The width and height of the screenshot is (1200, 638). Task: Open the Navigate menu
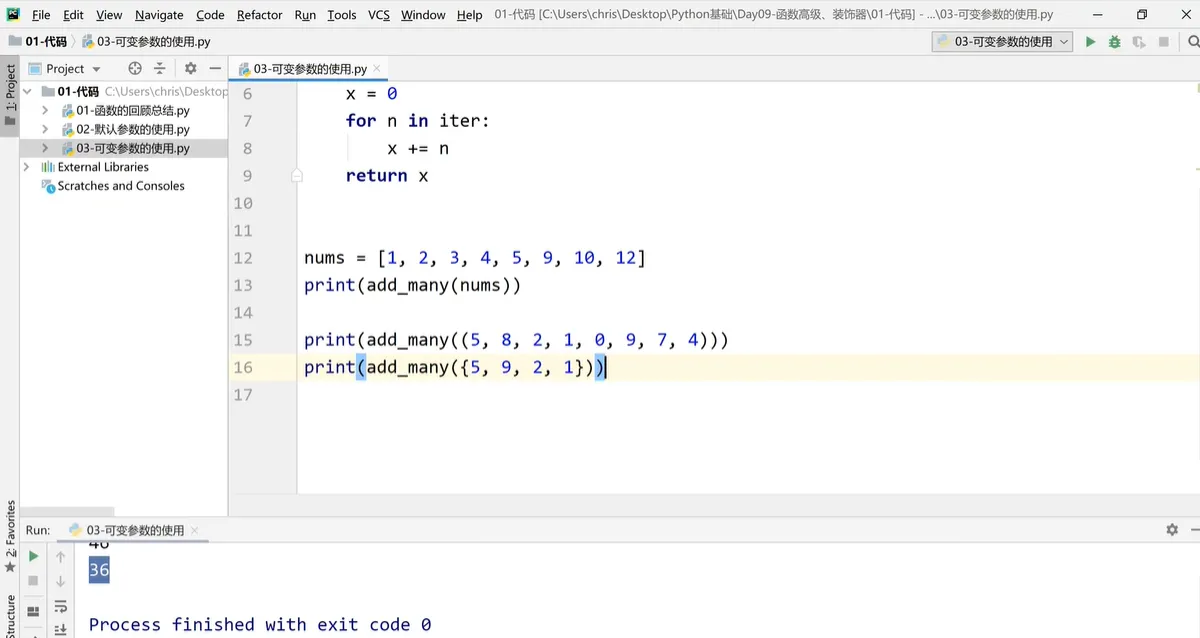tap(160, 15)
